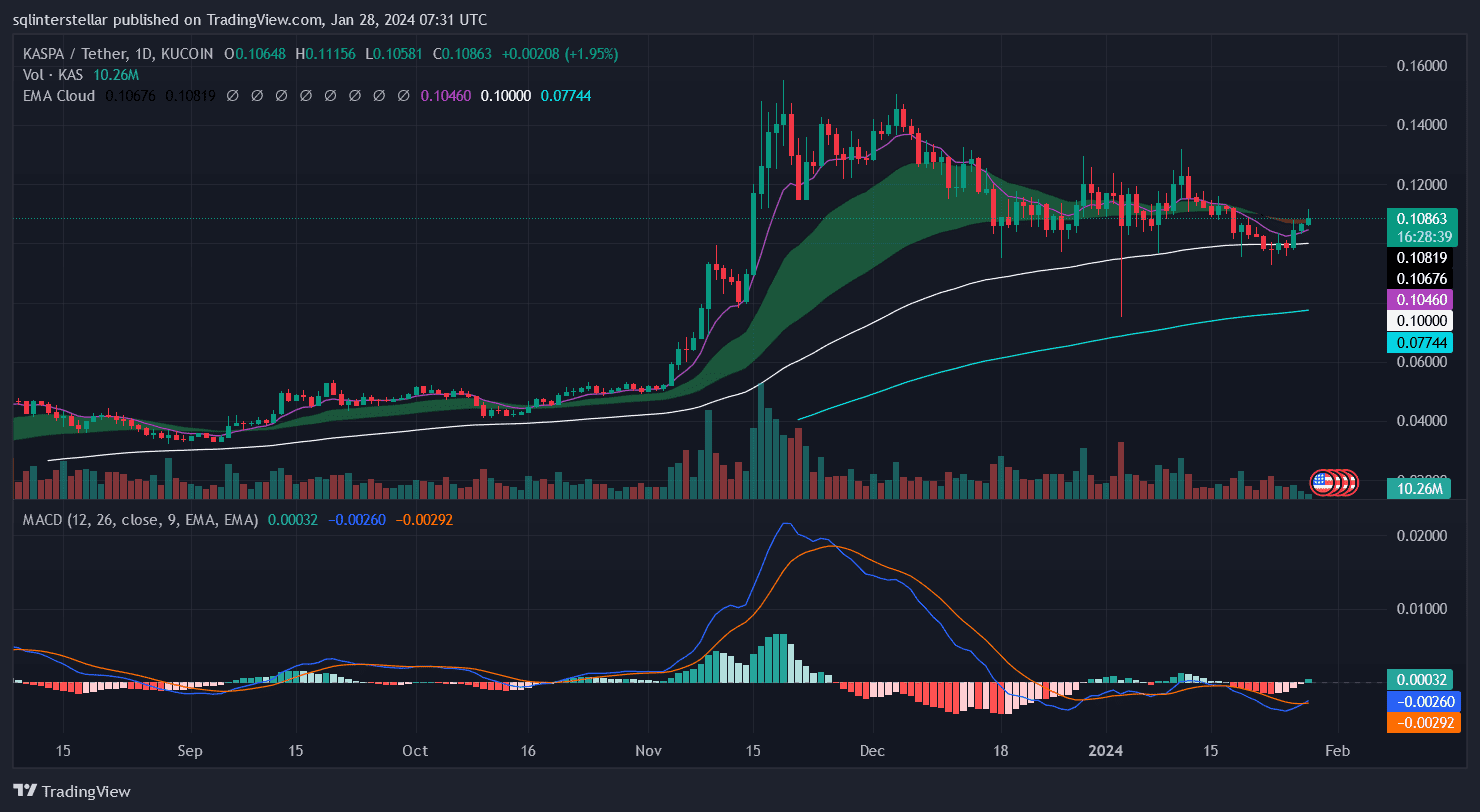
Task: Click the Dec label on the time axis
Action: [871, 750]
